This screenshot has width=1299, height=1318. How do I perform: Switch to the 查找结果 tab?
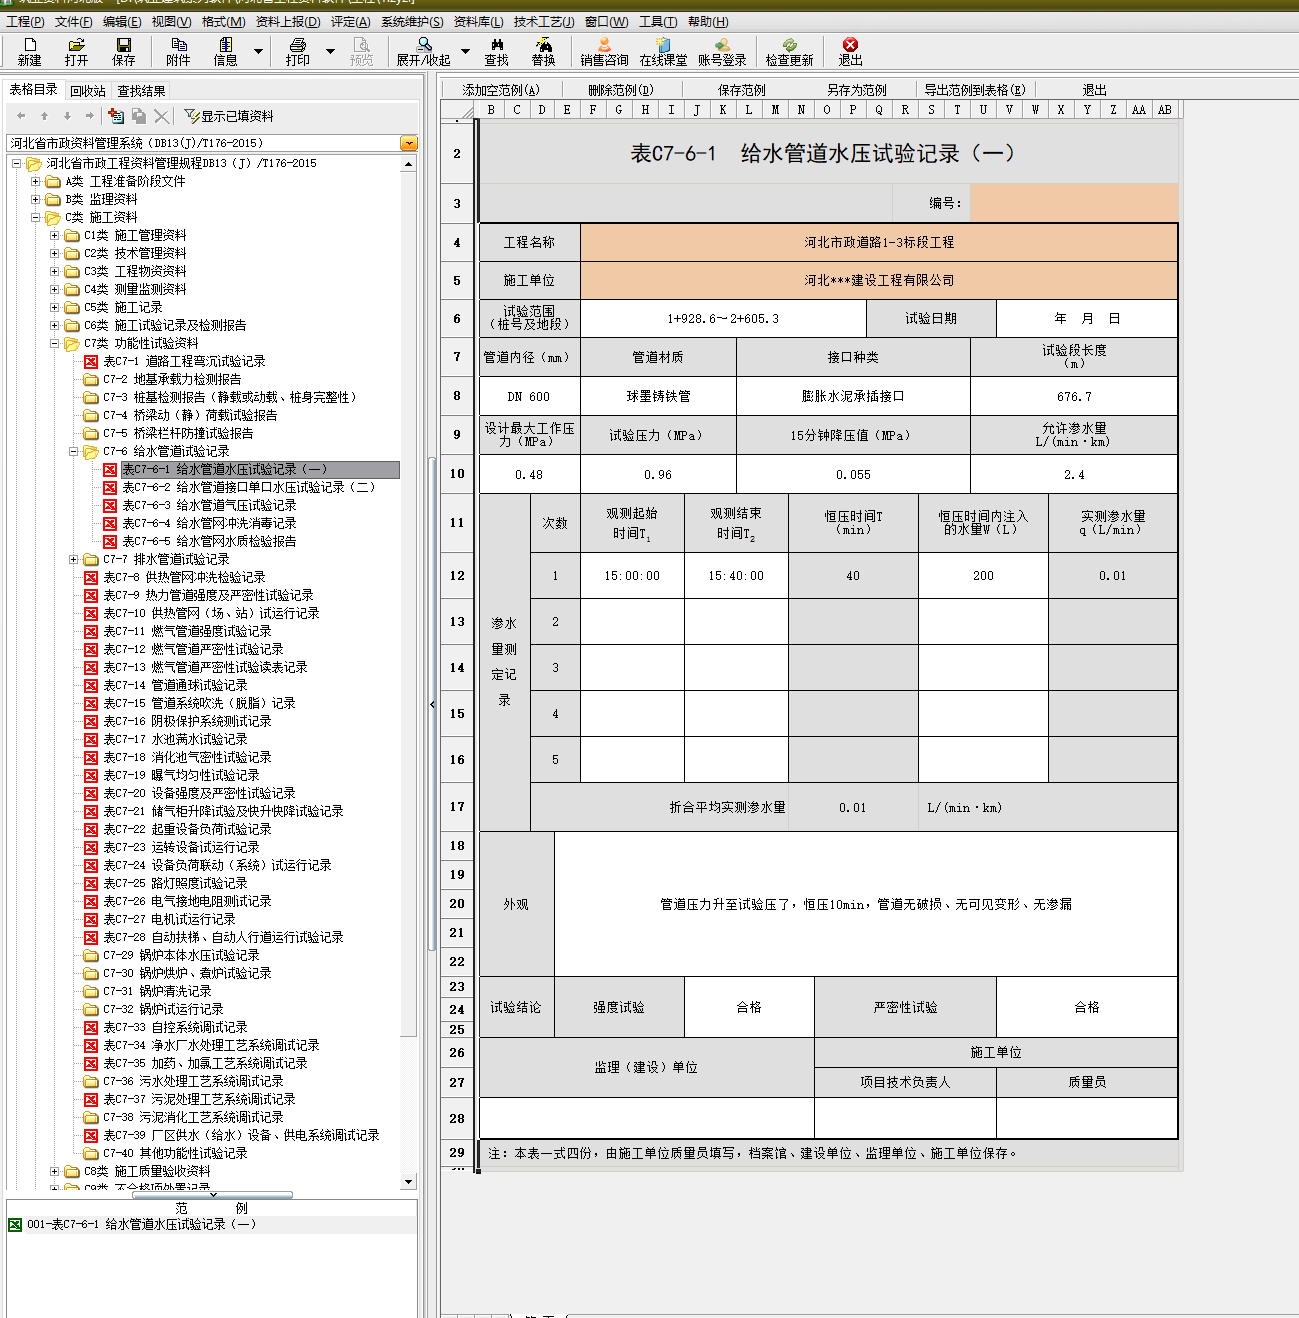click(x=142, y=91)
